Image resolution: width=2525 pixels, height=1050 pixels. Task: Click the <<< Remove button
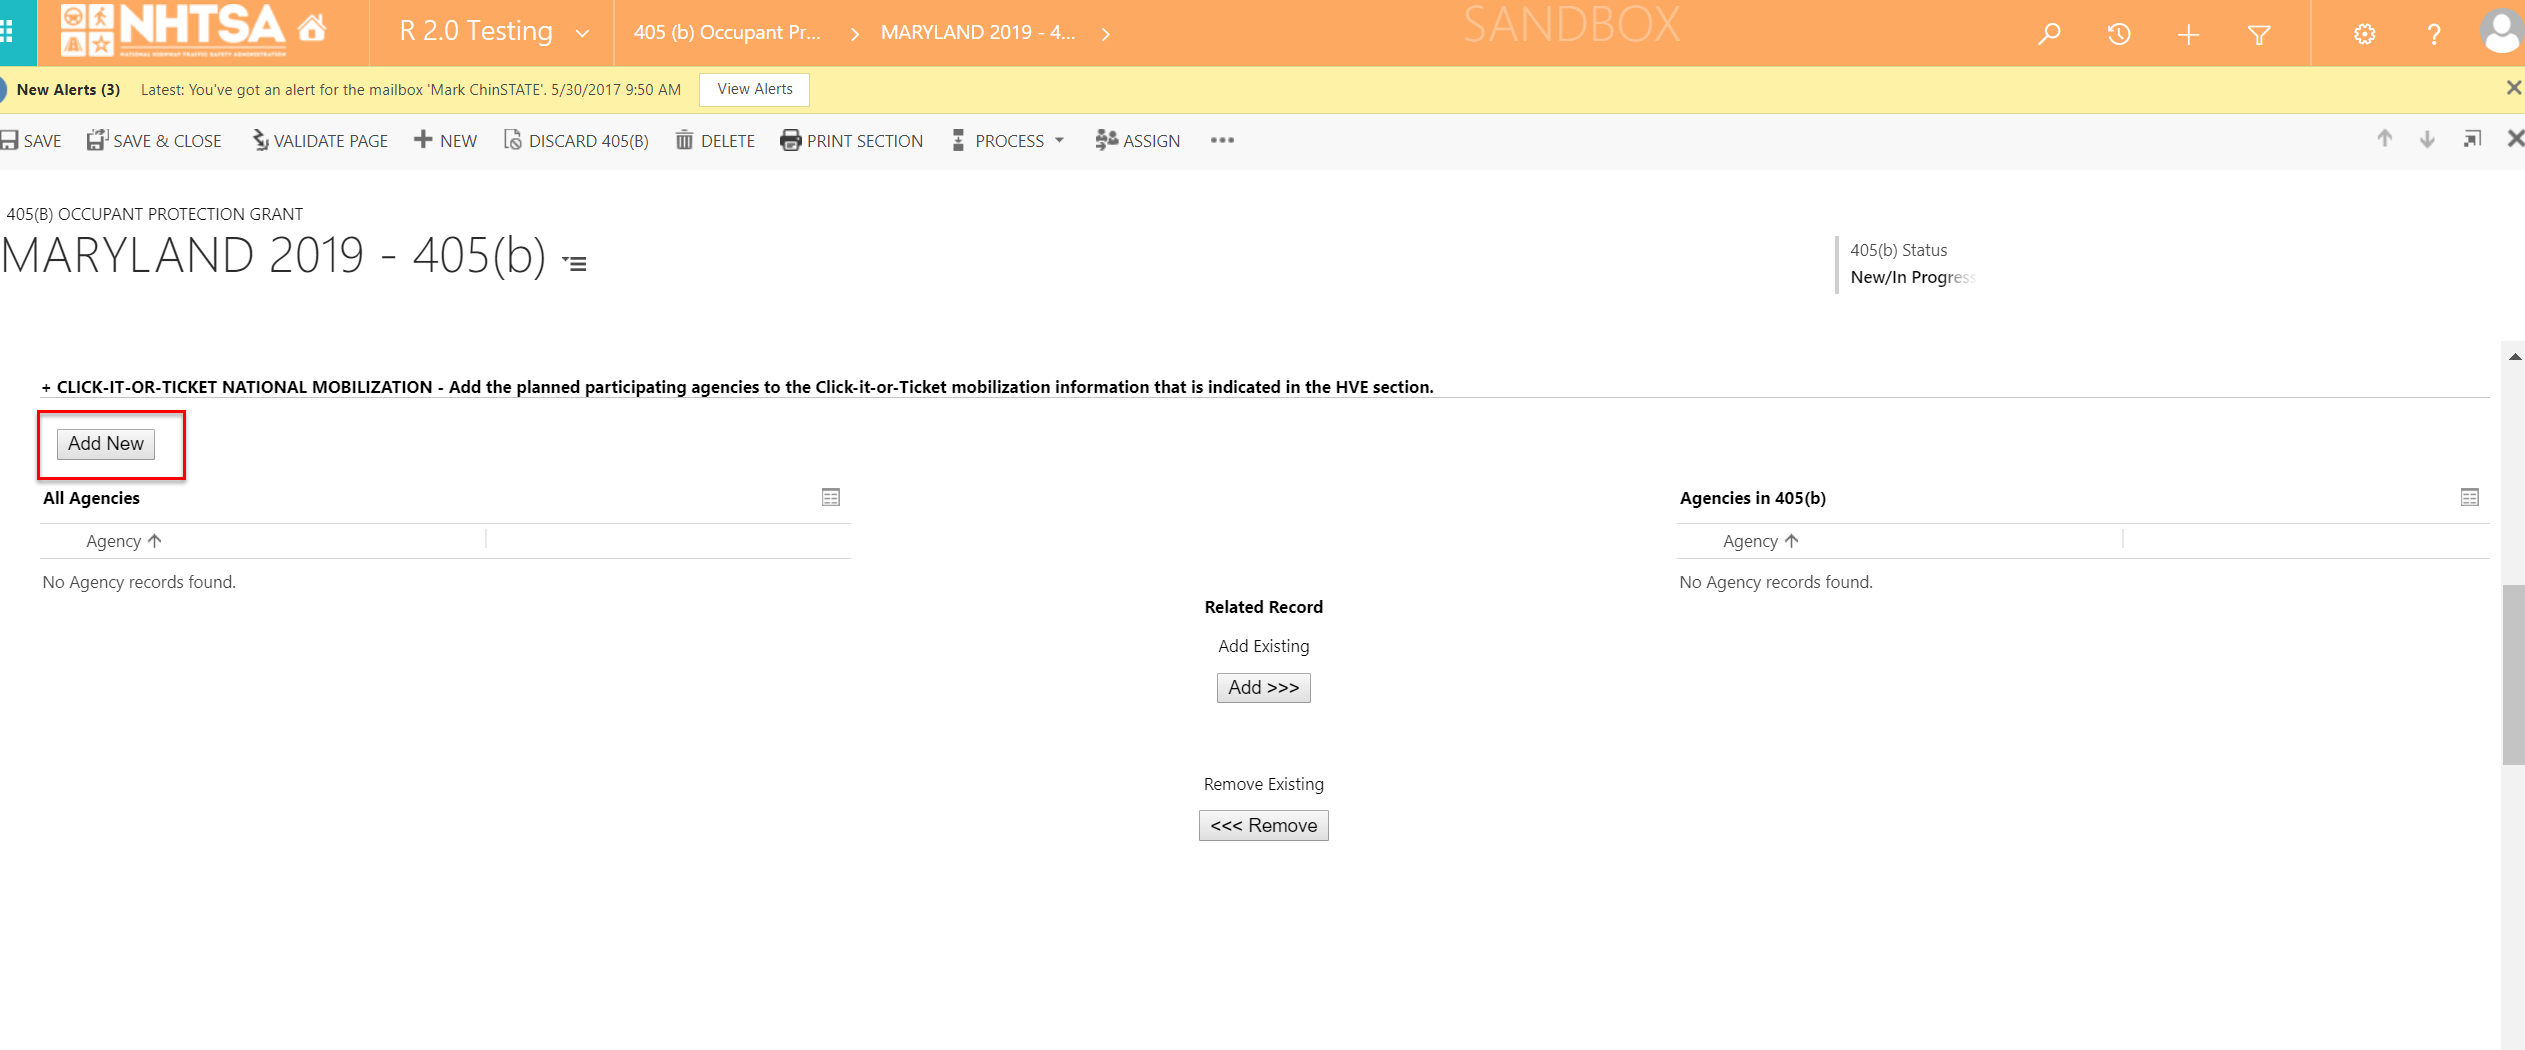[x=1264, y=826]
